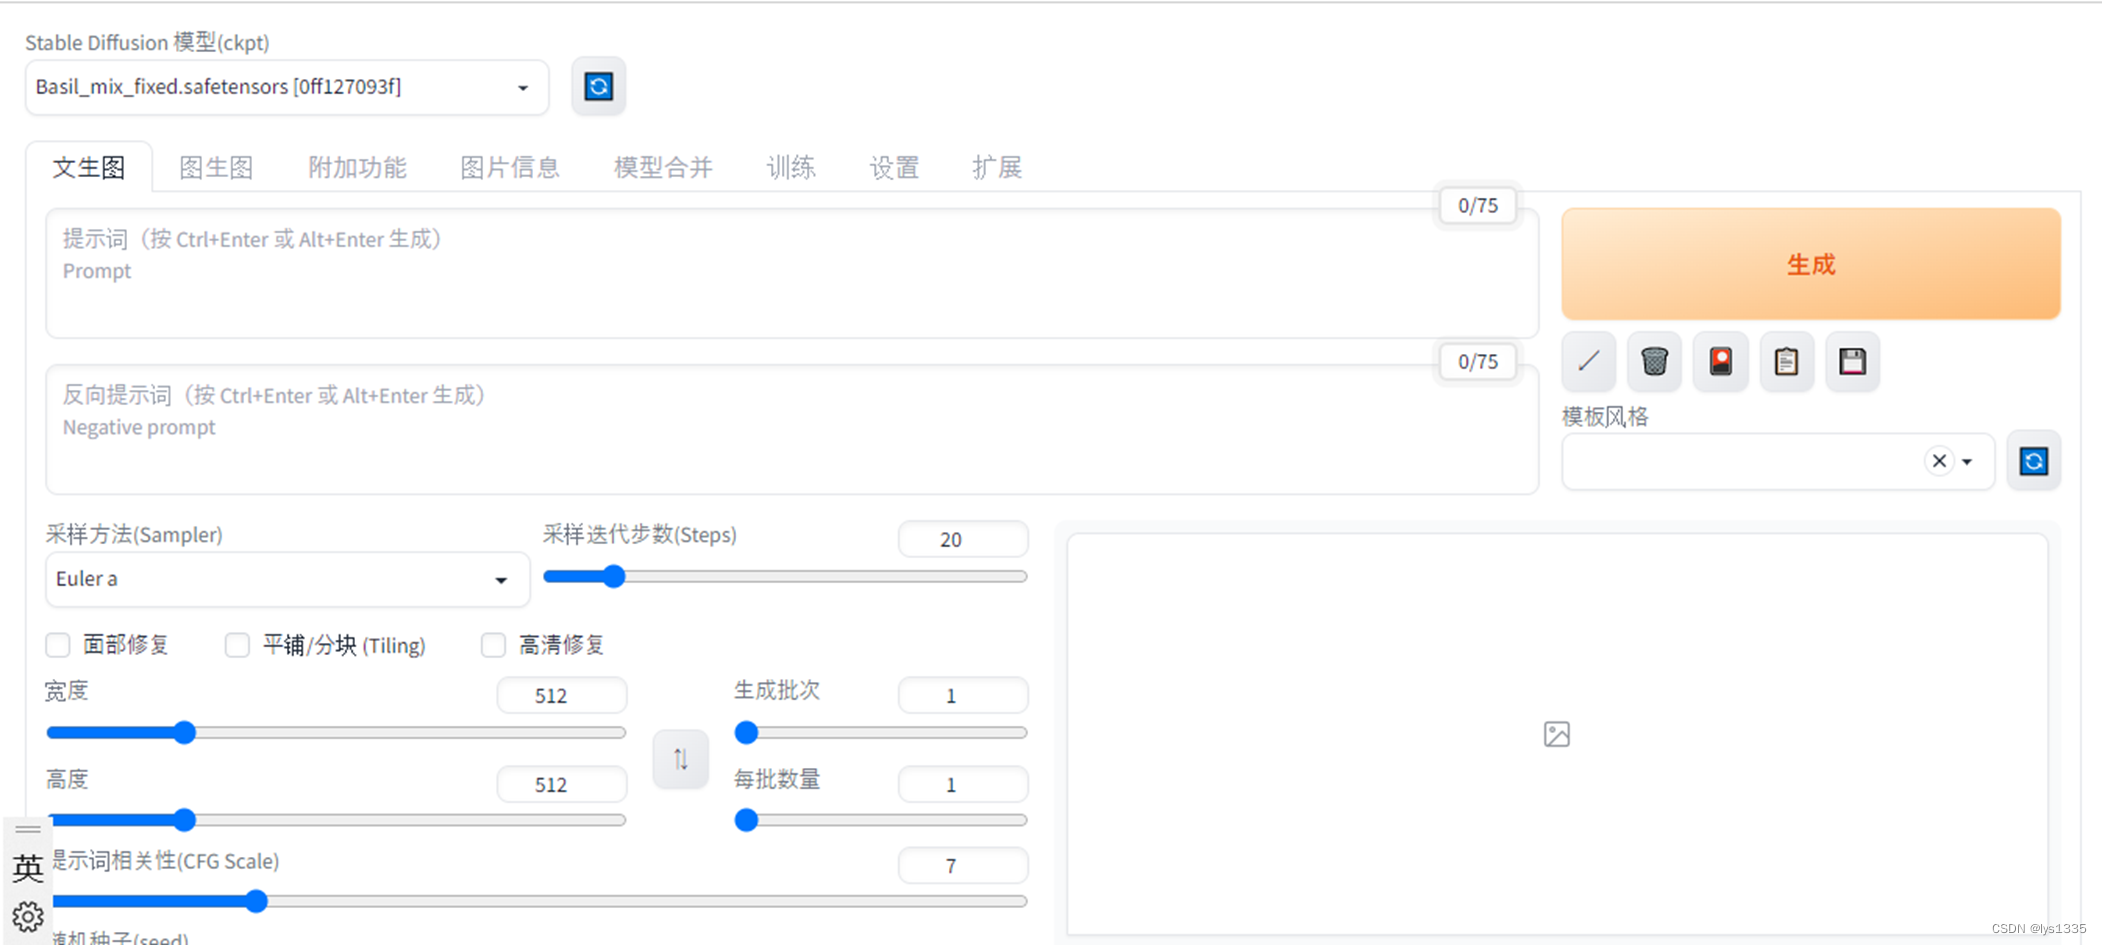This screenshot has height=945, width=2102.
Task: Click the trash can clear-prompt icon
Action: [x=1654, y=361]
